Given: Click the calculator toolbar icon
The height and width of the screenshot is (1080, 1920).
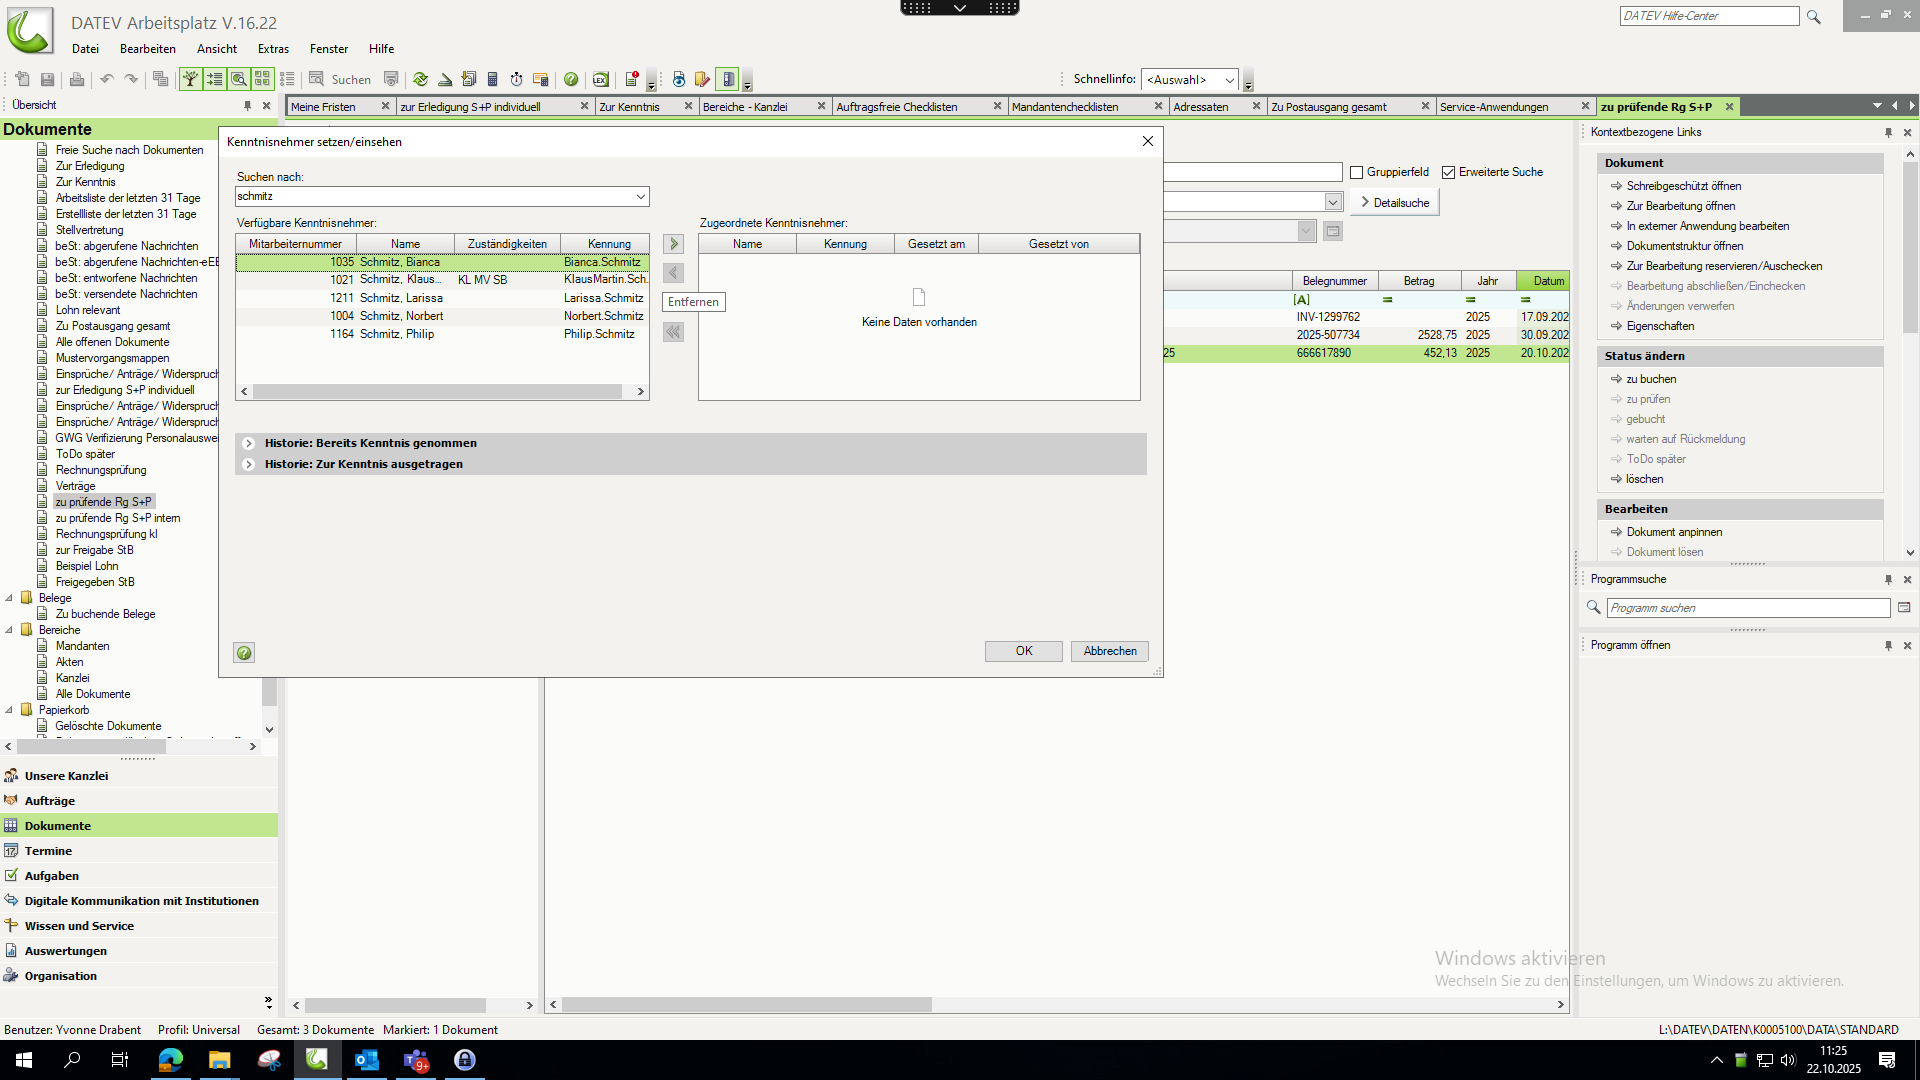Looking at the screenshot, I should click(x=492, y=79).
